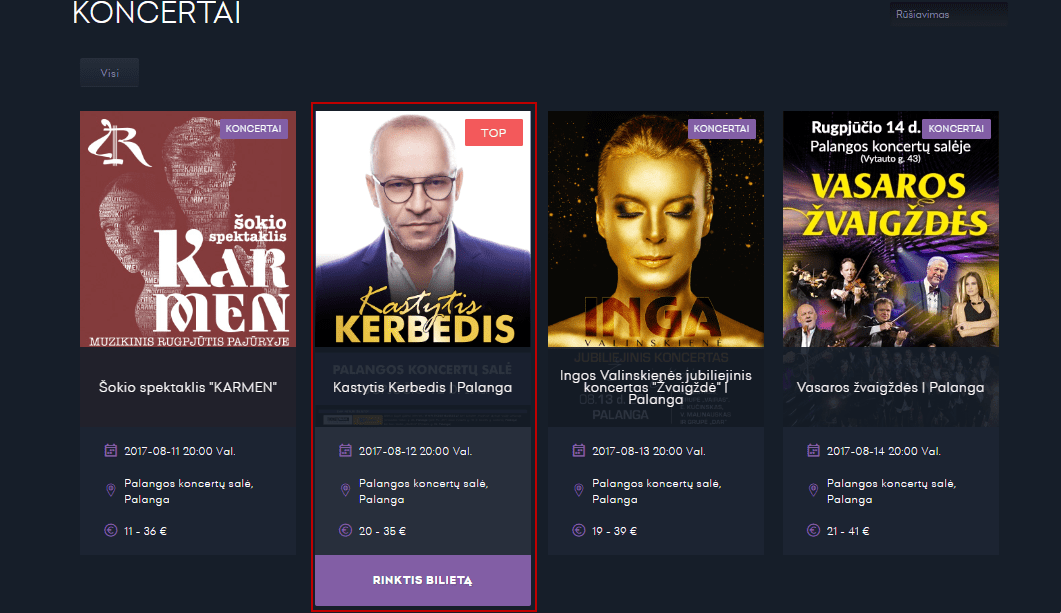Image resolution: width=1061 pixels, height=613 pixels.
Task: Click calendar icon beside 2017-08-14 date
Action: coord(813,451)
